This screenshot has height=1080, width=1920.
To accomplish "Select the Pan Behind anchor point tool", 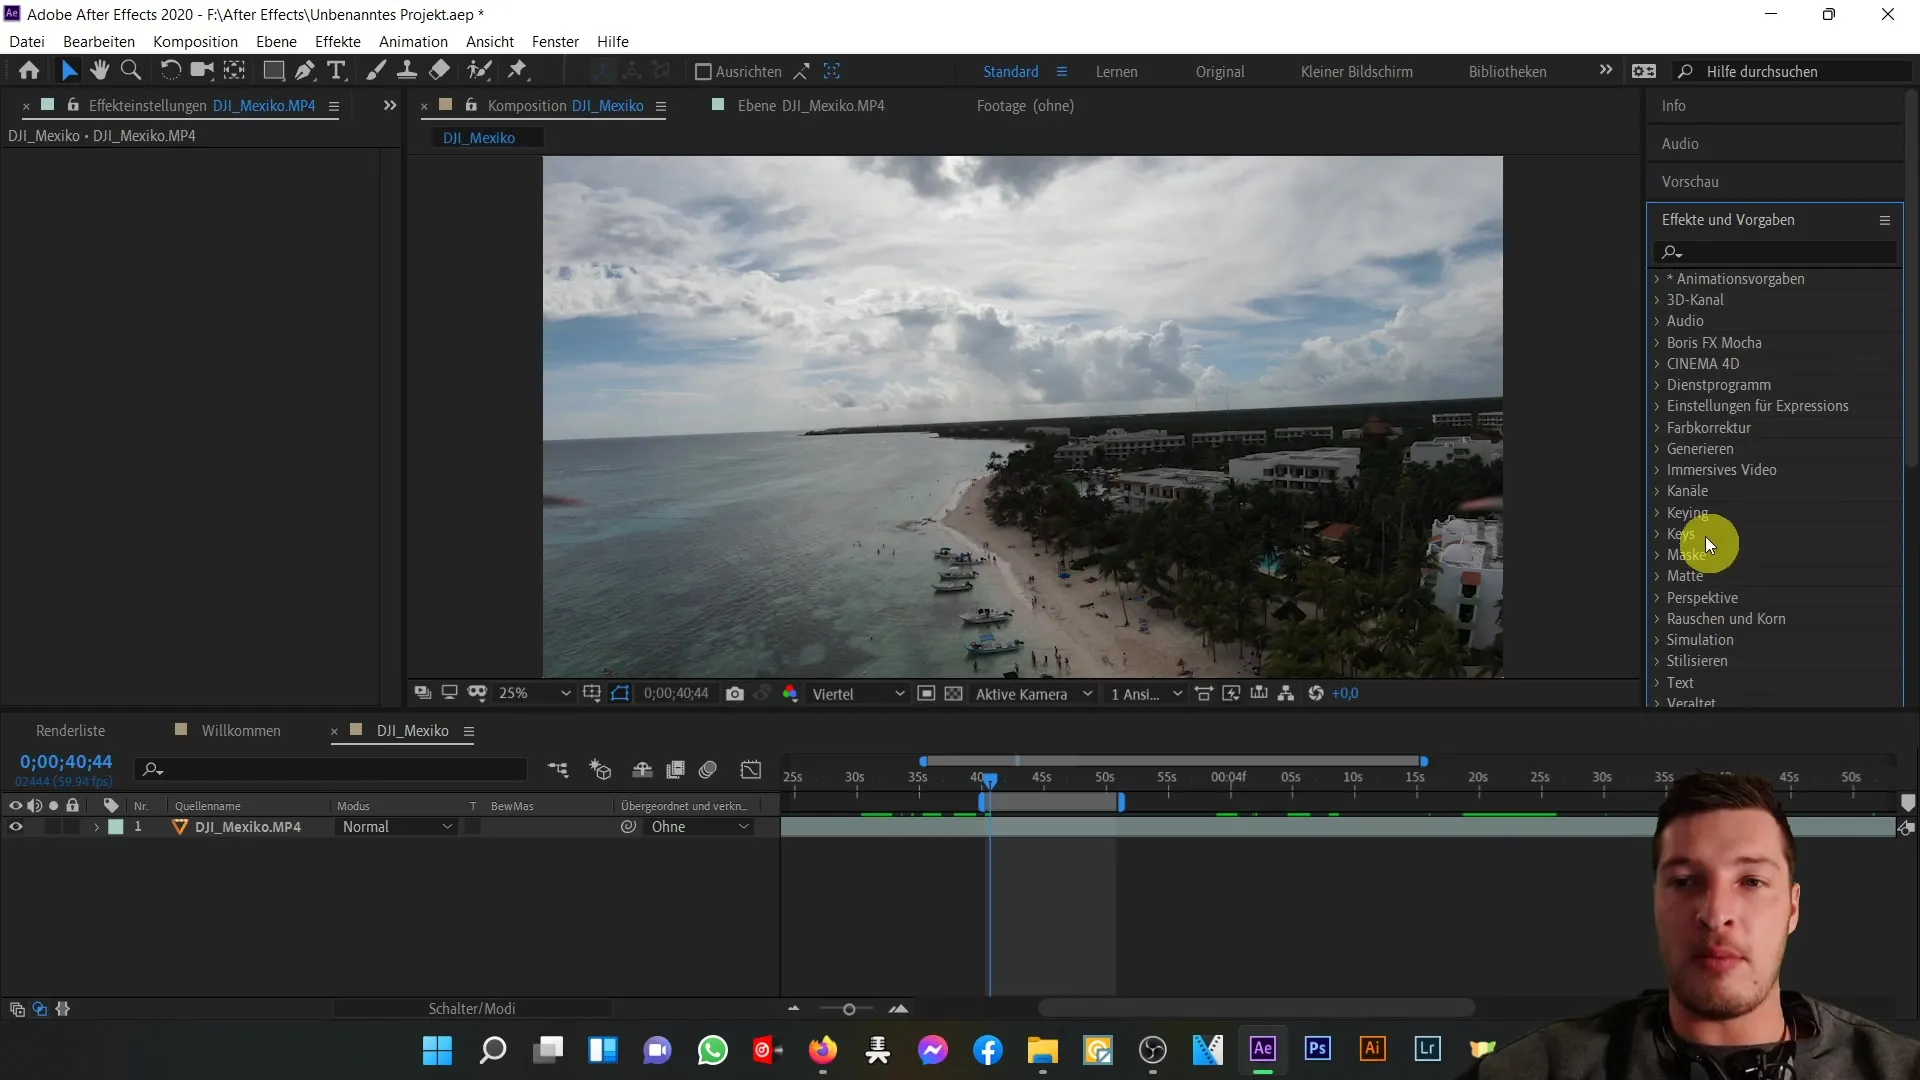I will pos(234,71).
